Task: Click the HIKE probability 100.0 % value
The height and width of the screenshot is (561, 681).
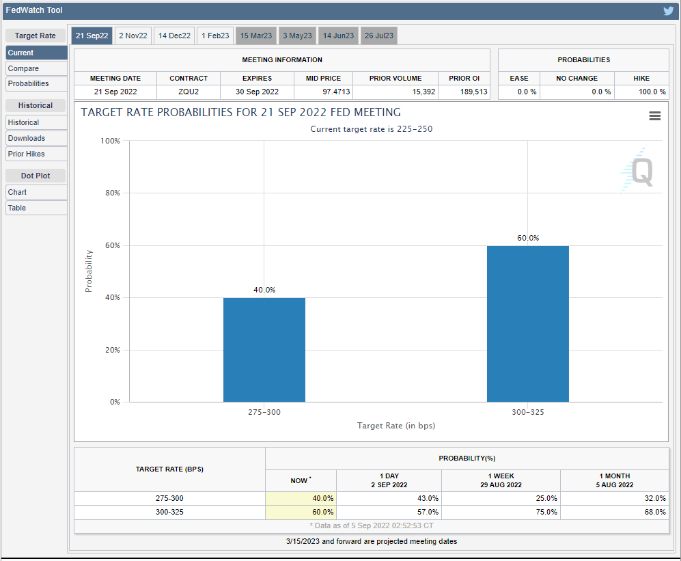Action: (x=652, y=92)
